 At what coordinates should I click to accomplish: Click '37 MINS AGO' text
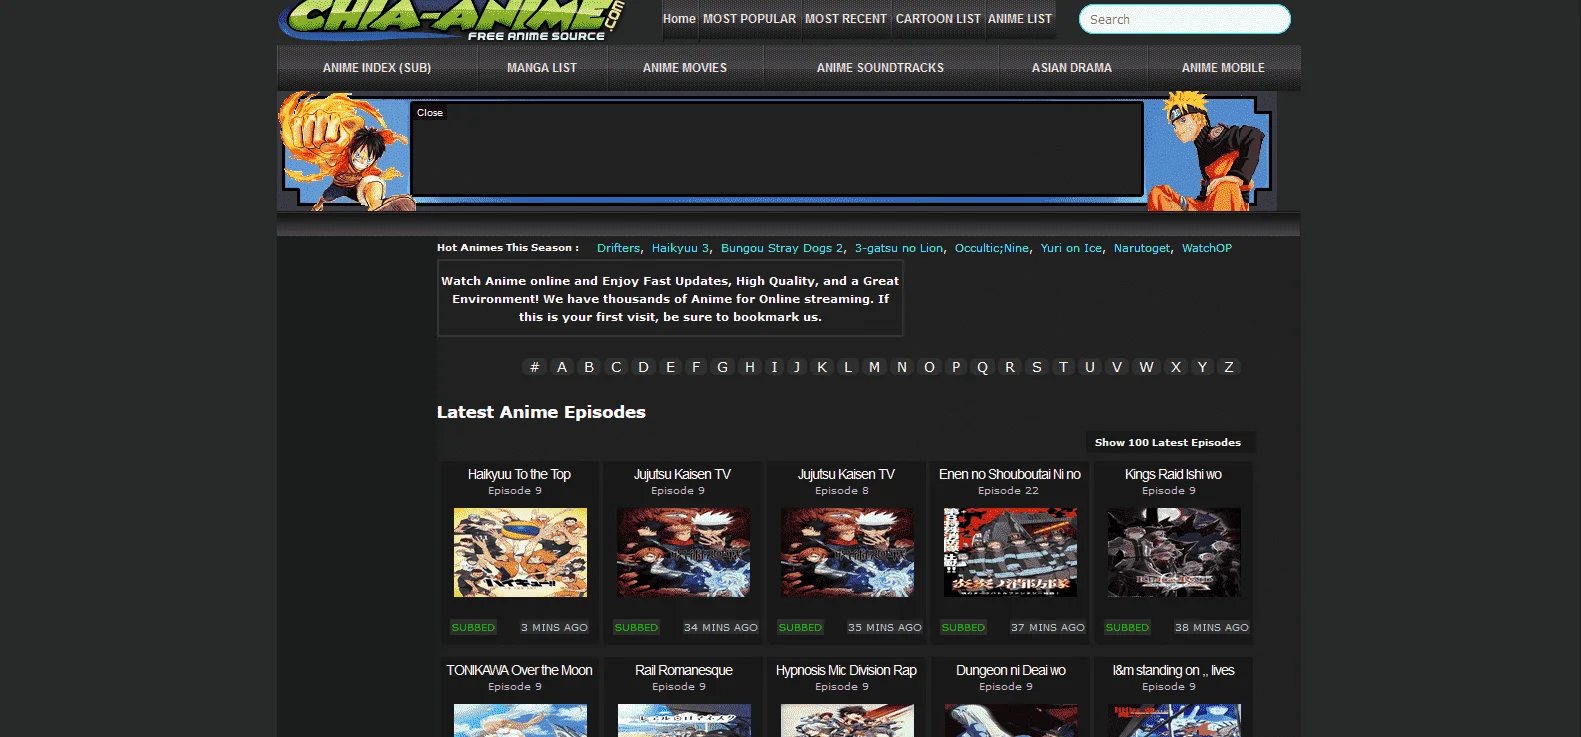1047,628
